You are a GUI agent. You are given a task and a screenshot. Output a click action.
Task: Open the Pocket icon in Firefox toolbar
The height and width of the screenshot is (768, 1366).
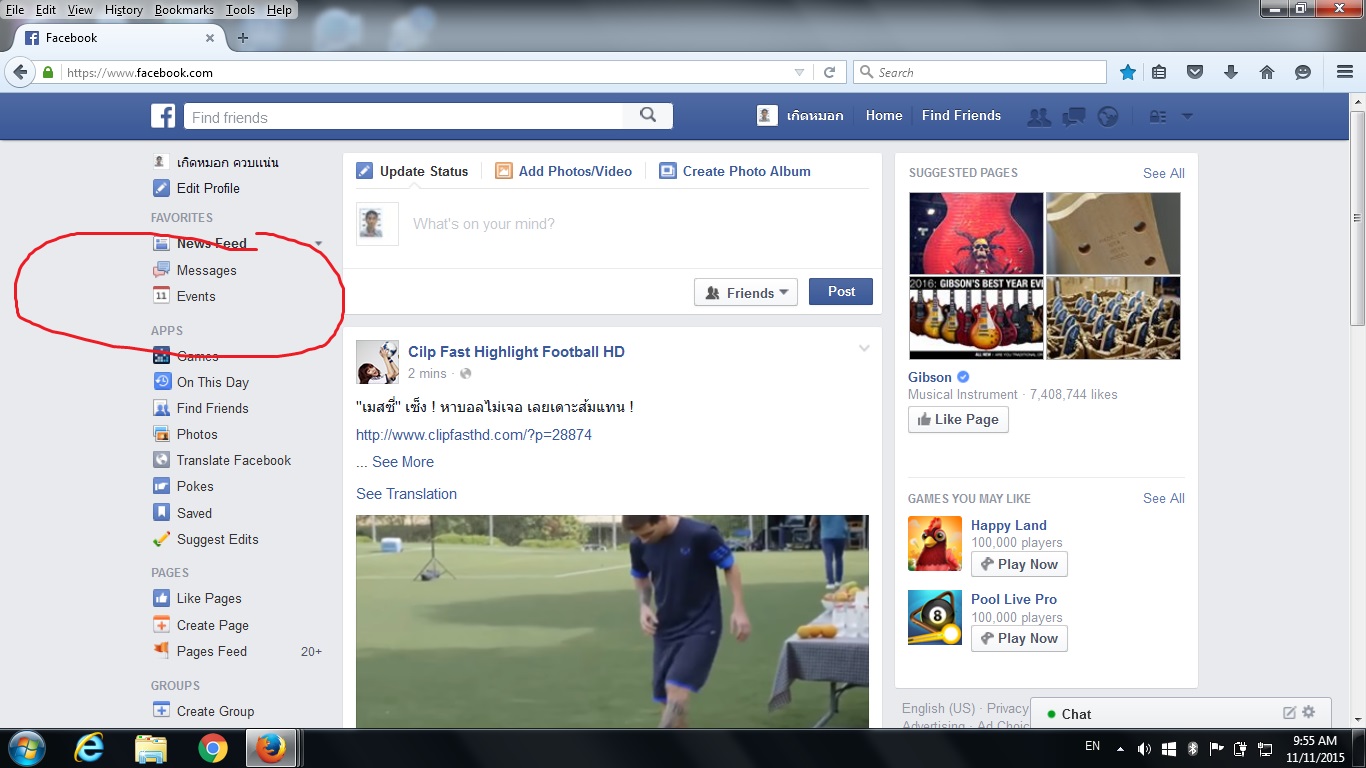click(x=1194, y=72)
